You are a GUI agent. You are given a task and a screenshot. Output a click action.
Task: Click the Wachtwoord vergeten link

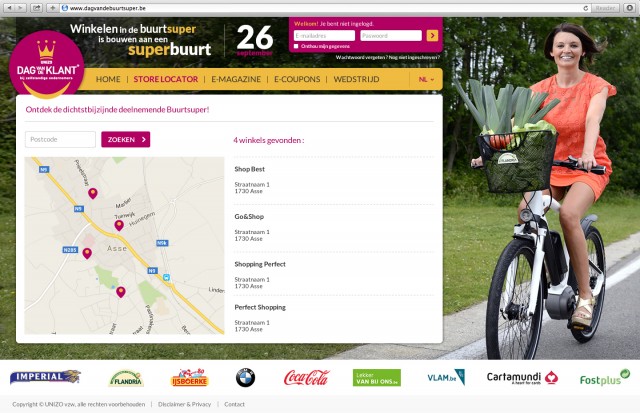click(362, 58)
